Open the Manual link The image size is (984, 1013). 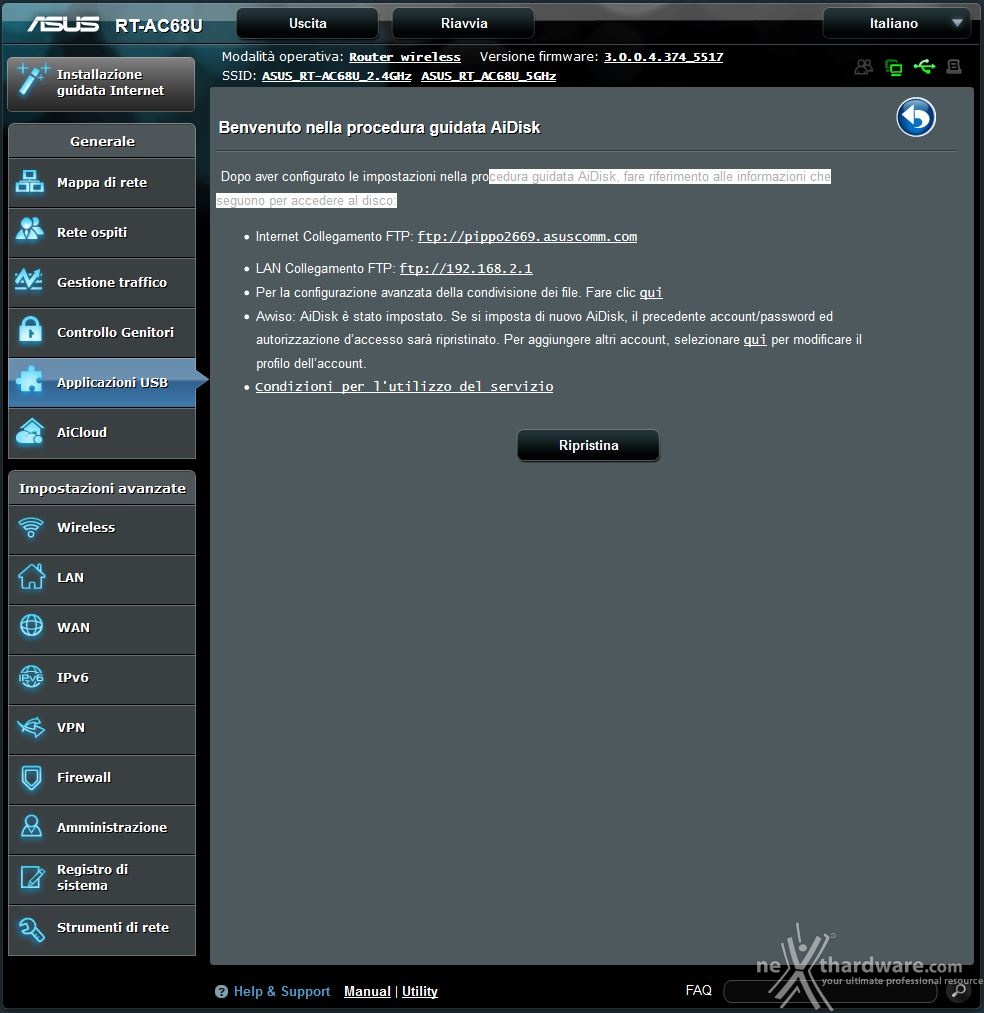pos(367,992)
